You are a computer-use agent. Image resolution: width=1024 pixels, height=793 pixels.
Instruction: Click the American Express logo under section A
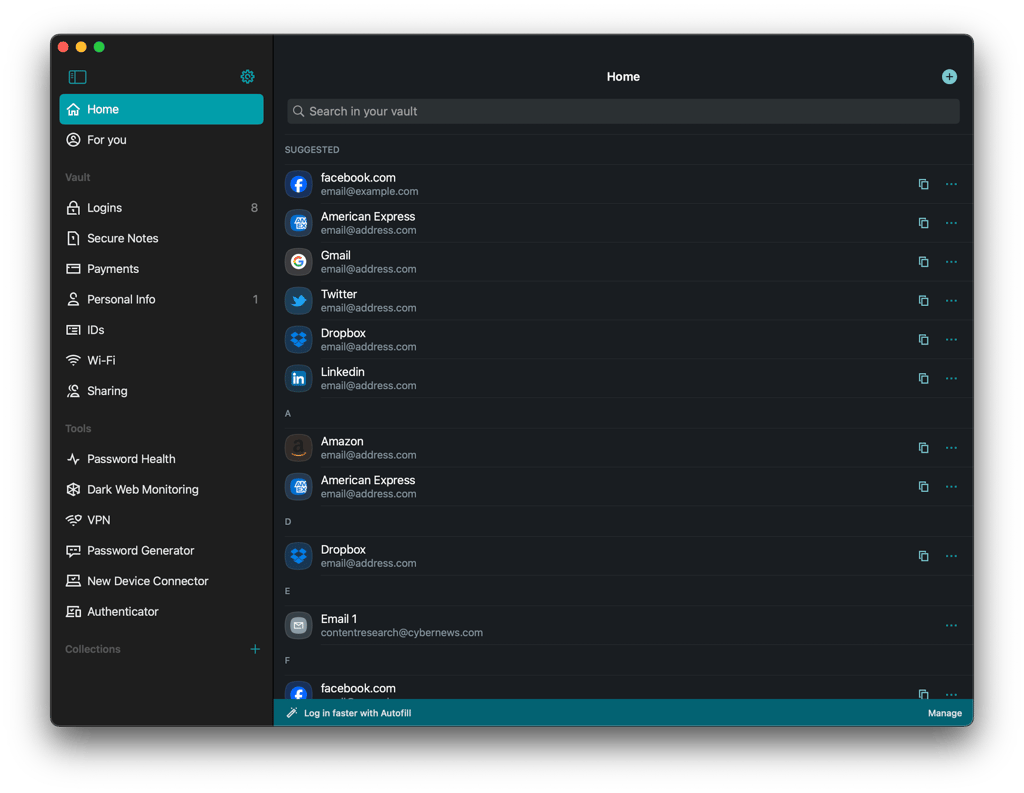tap(298, 487)
